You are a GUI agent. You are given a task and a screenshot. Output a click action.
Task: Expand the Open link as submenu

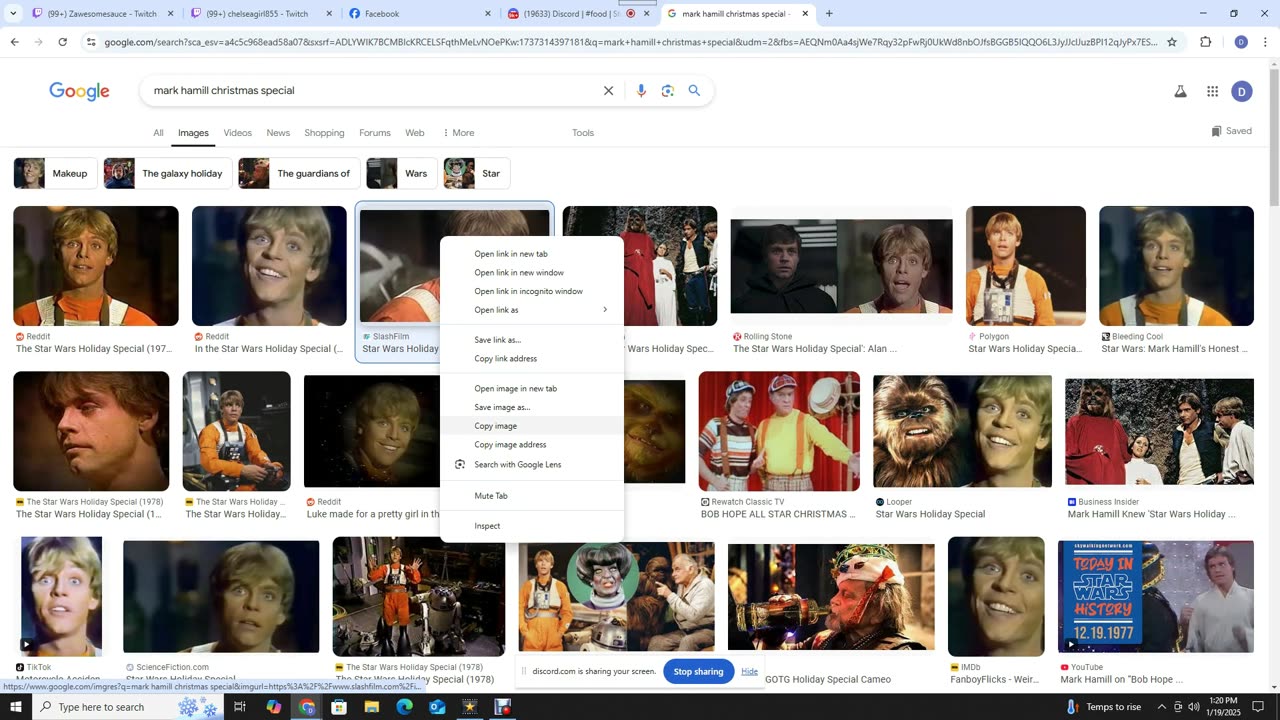(x=532, y=310)
